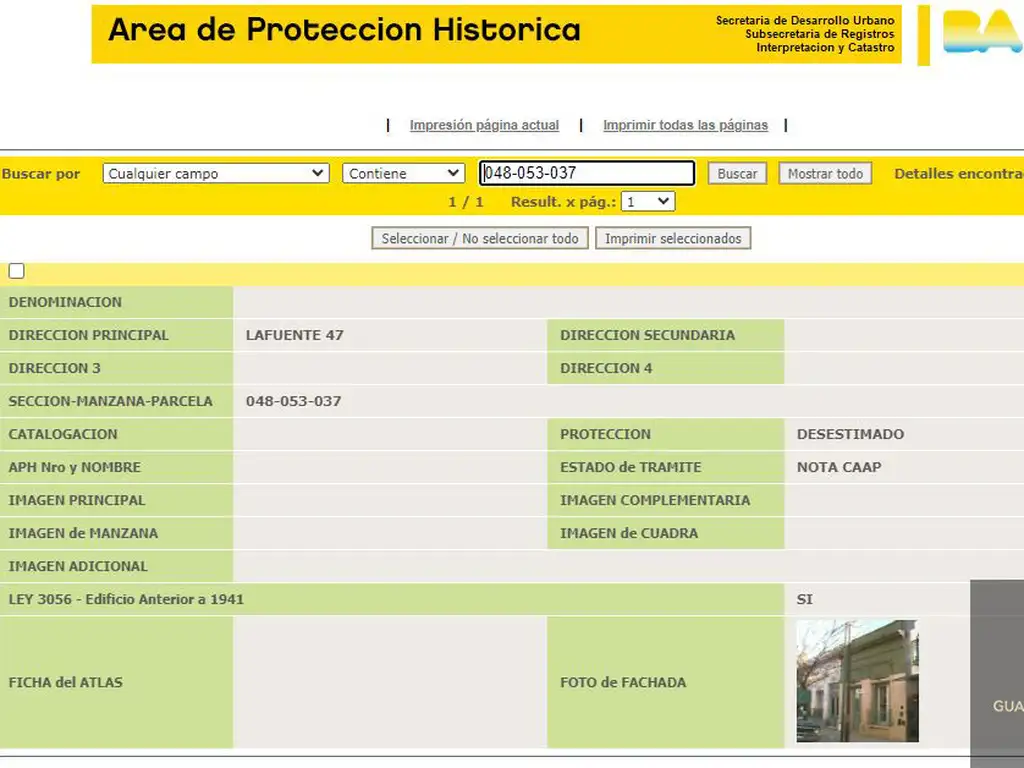Screen dimensions: 1024x768
Task: Expand the Cualquier campo search field dropdown
Action: tap(215, 173)
